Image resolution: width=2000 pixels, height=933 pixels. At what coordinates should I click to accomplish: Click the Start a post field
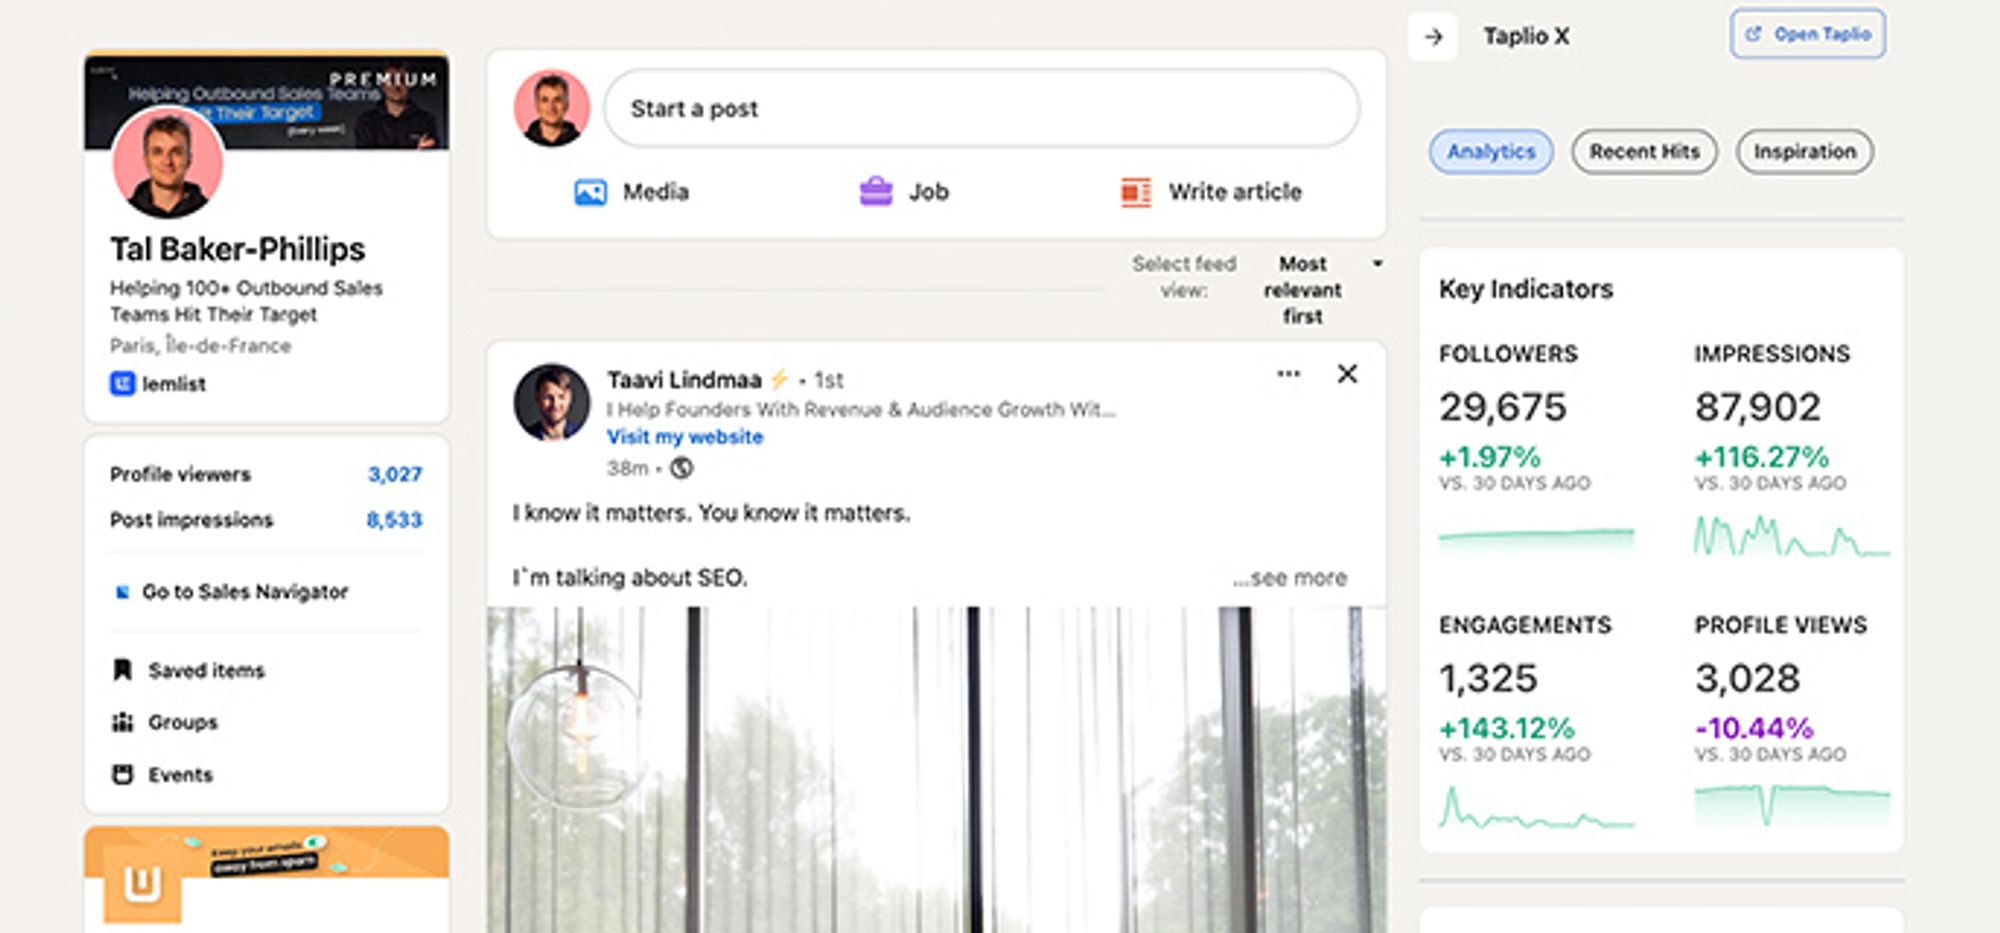(981, 108)
